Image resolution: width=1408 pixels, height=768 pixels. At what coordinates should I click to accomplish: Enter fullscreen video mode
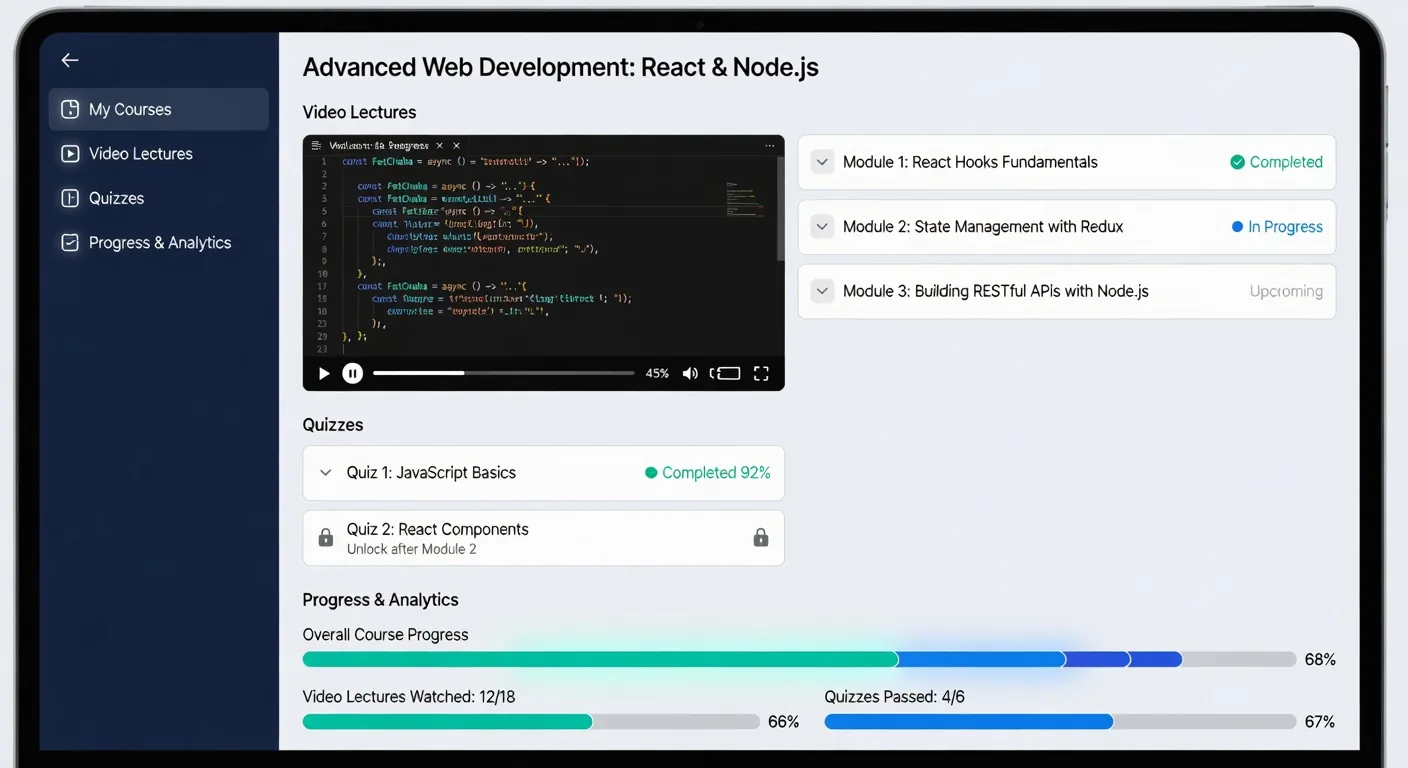(x=761, y=373)
